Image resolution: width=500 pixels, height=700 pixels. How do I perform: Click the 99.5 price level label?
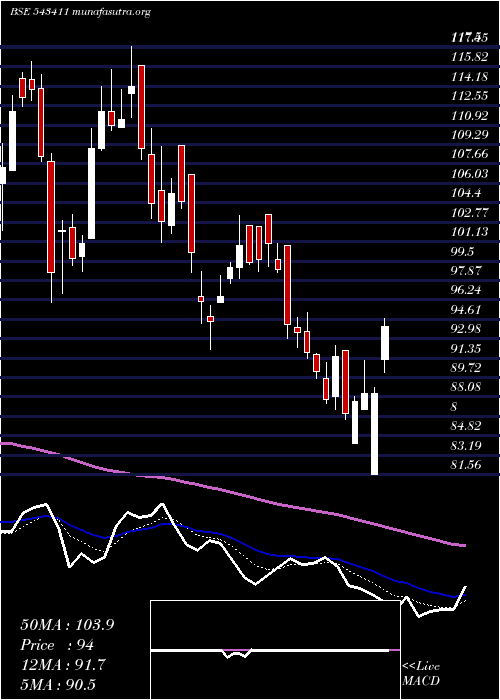point(462,251)
